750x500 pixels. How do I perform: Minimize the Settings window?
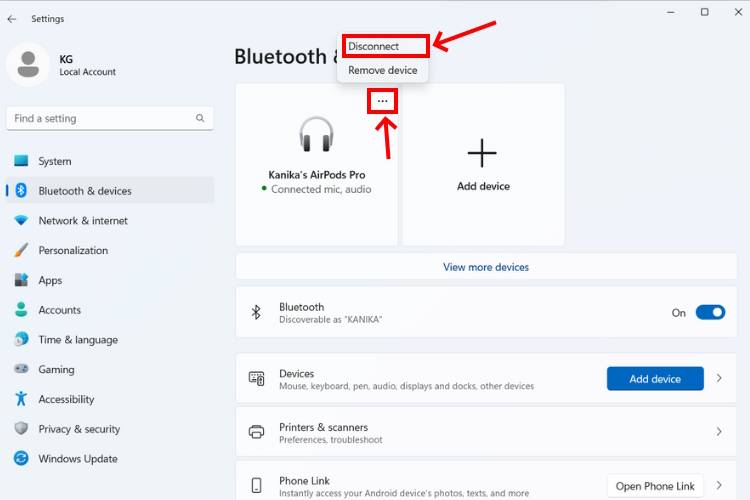(x=671, y=12)
